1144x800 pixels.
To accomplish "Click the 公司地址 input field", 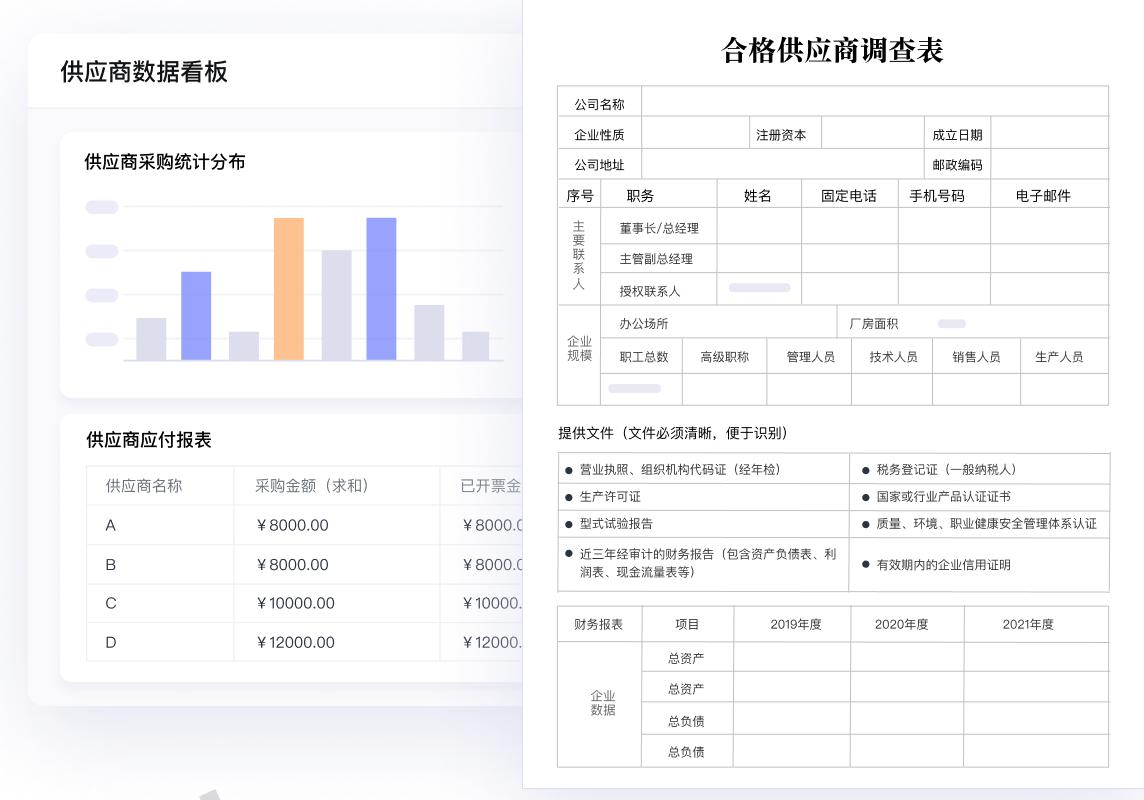I will (x=783, y=163).
